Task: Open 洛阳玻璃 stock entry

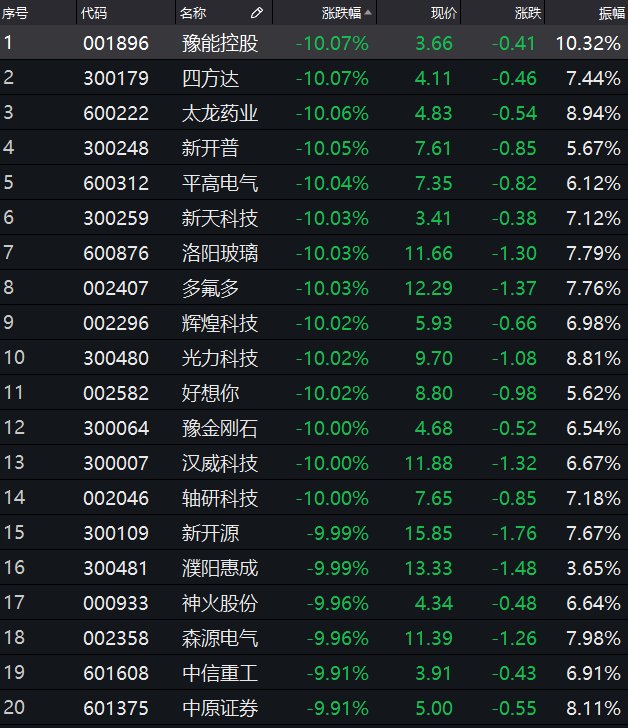Action: pyautogui.click(x=220, y=254)
